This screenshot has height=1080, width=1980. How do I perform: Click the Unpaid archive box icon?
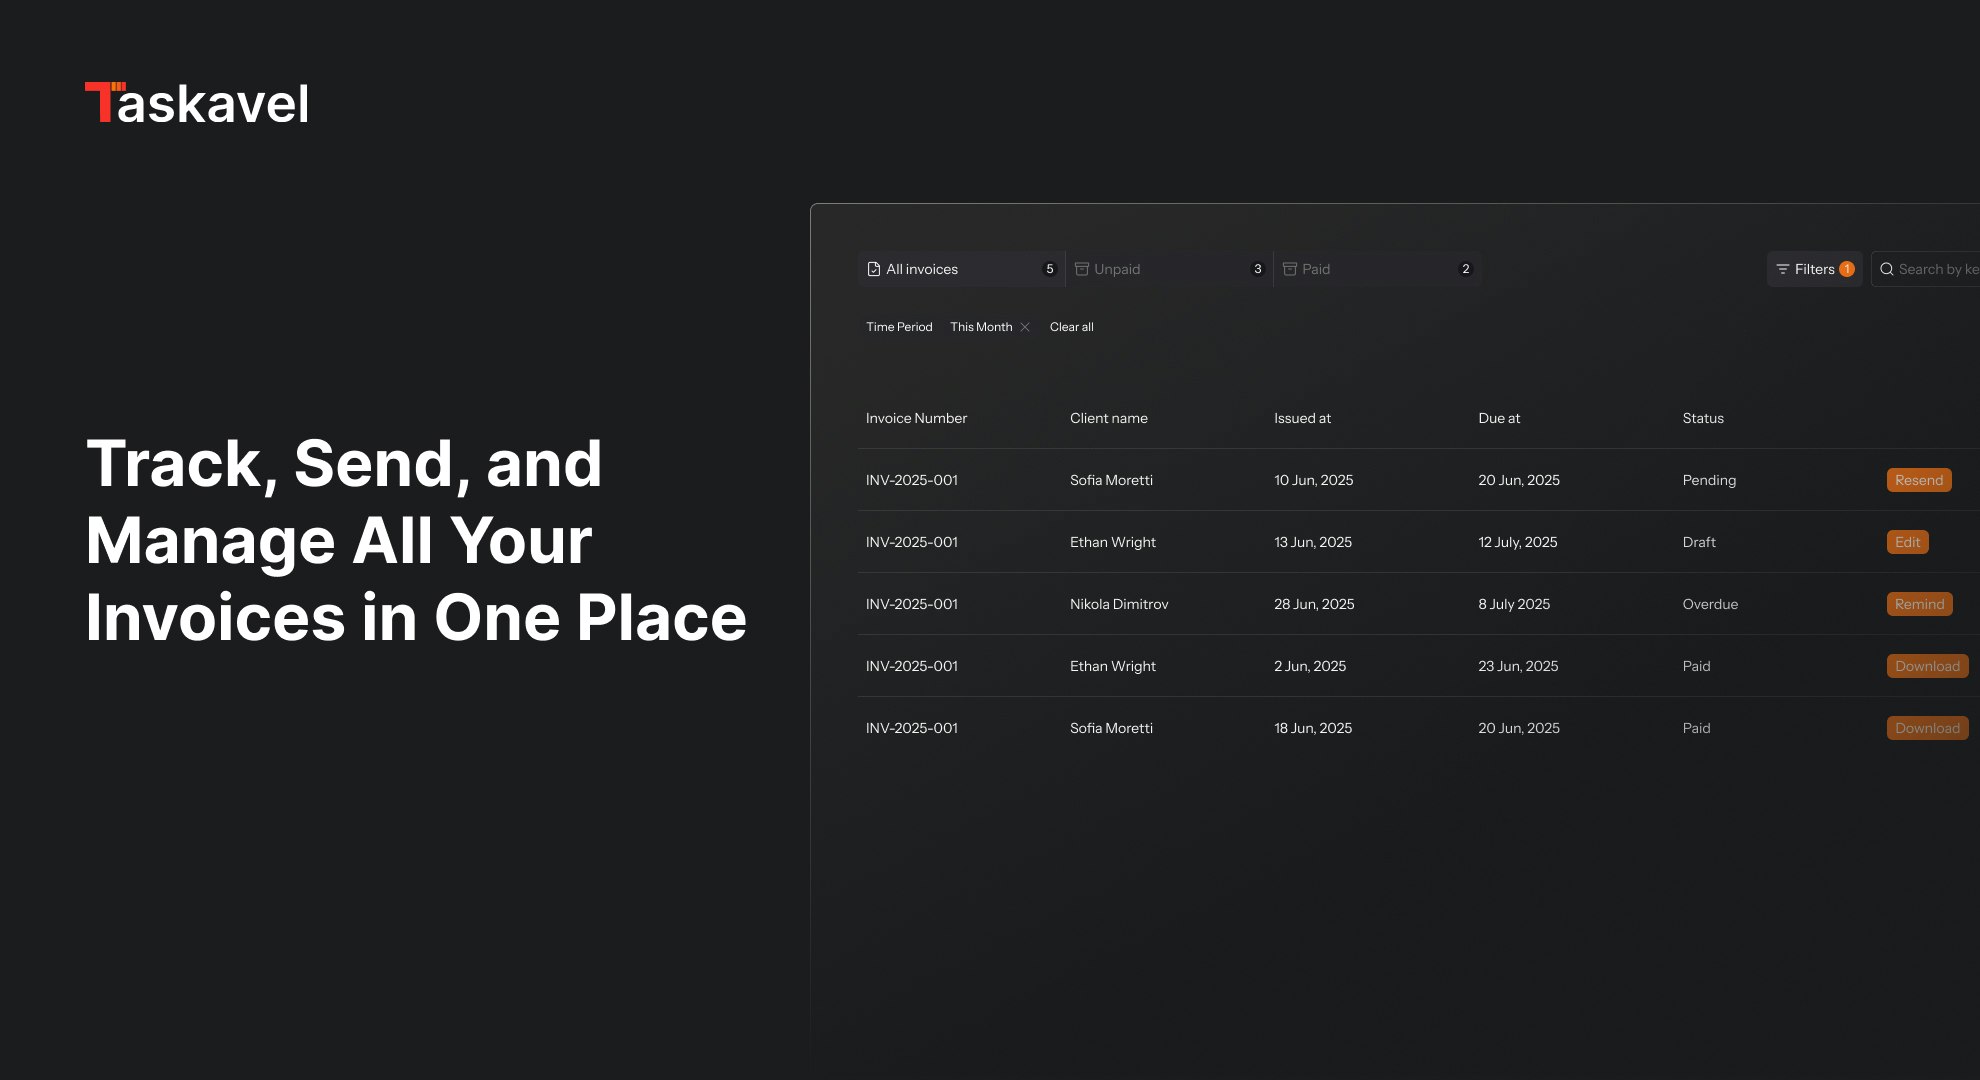click(1082, 269)
